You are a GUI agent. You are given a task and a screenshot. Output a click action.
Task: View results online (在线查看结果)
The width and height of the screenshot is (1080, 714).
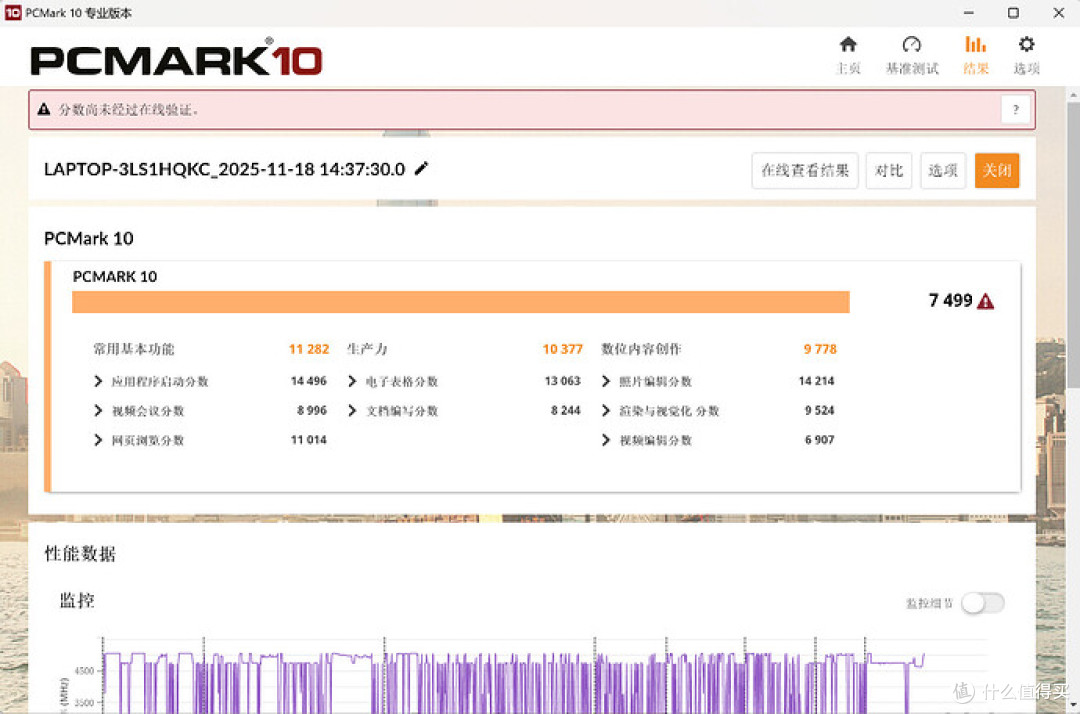click(804, 171)
